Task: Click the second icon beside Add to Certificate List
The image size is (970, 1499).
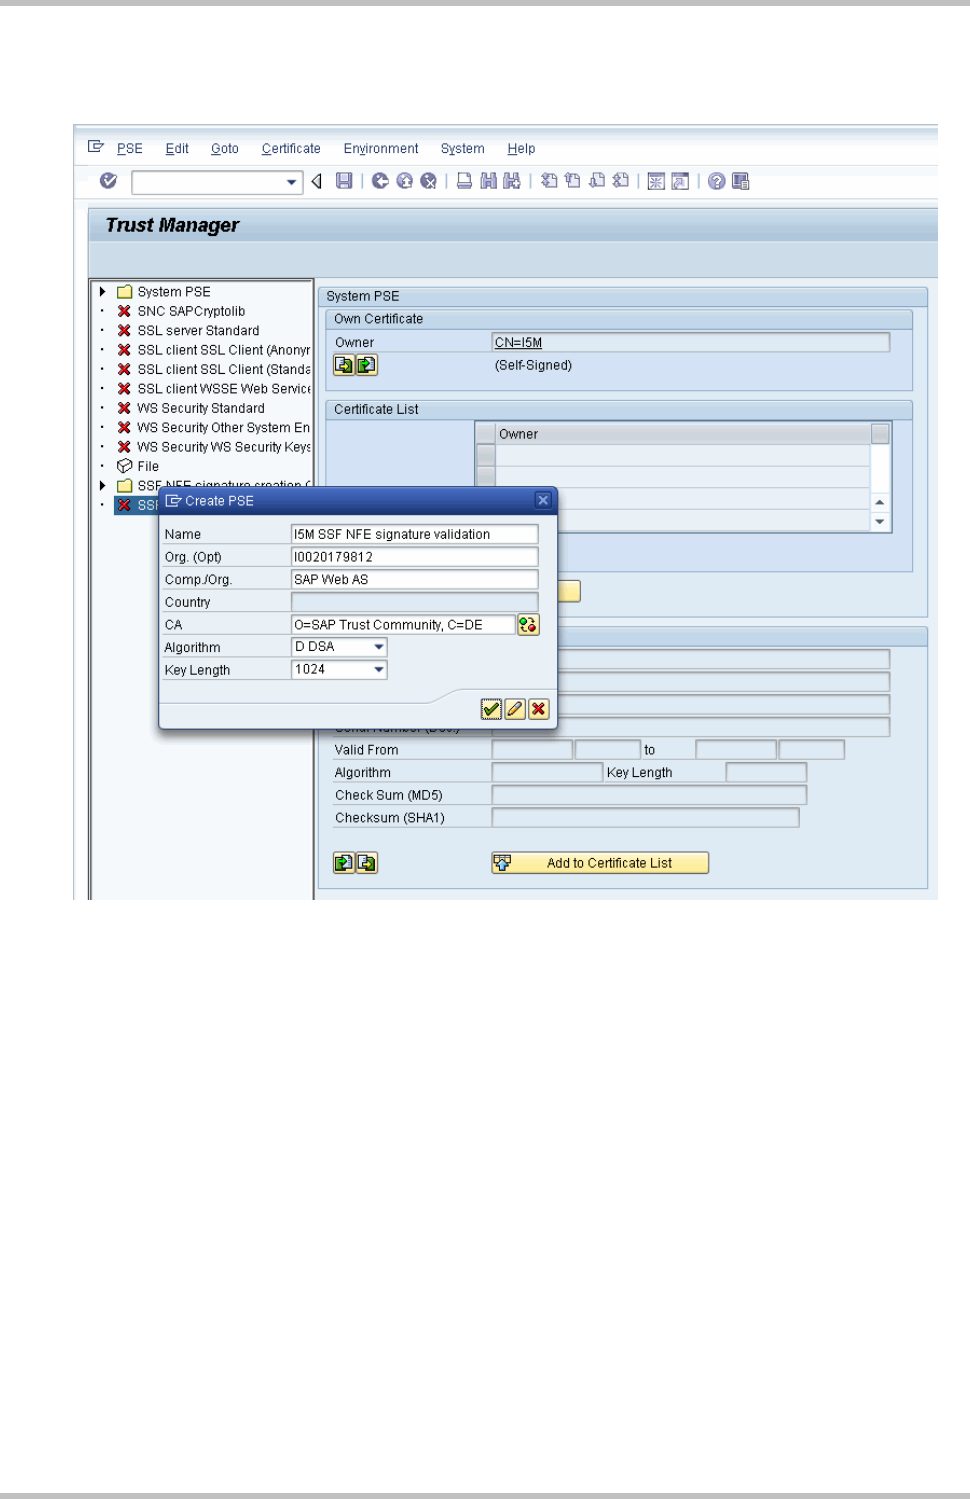Action: (x=367, y=863)
